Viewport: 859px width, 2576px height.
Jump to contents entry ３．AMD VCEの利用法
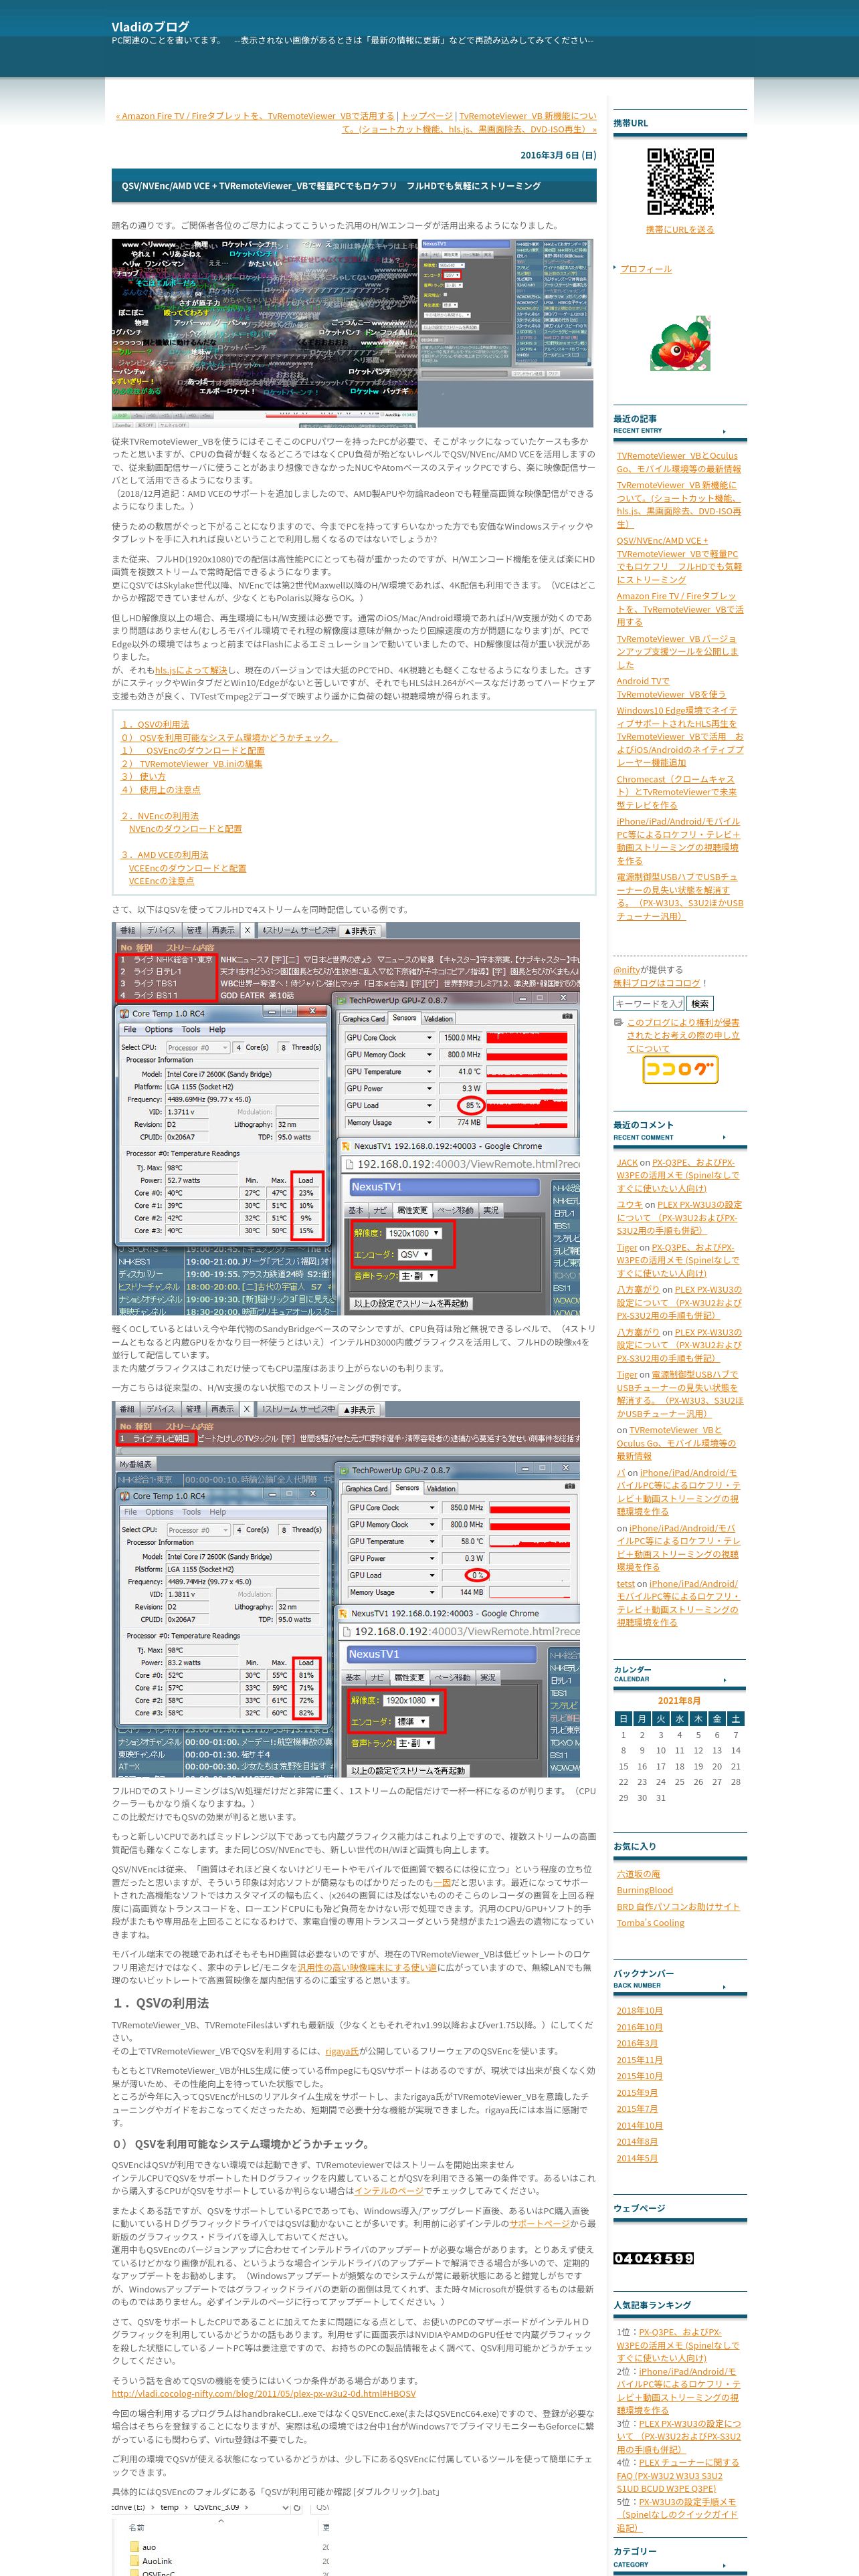click(165, 855)
